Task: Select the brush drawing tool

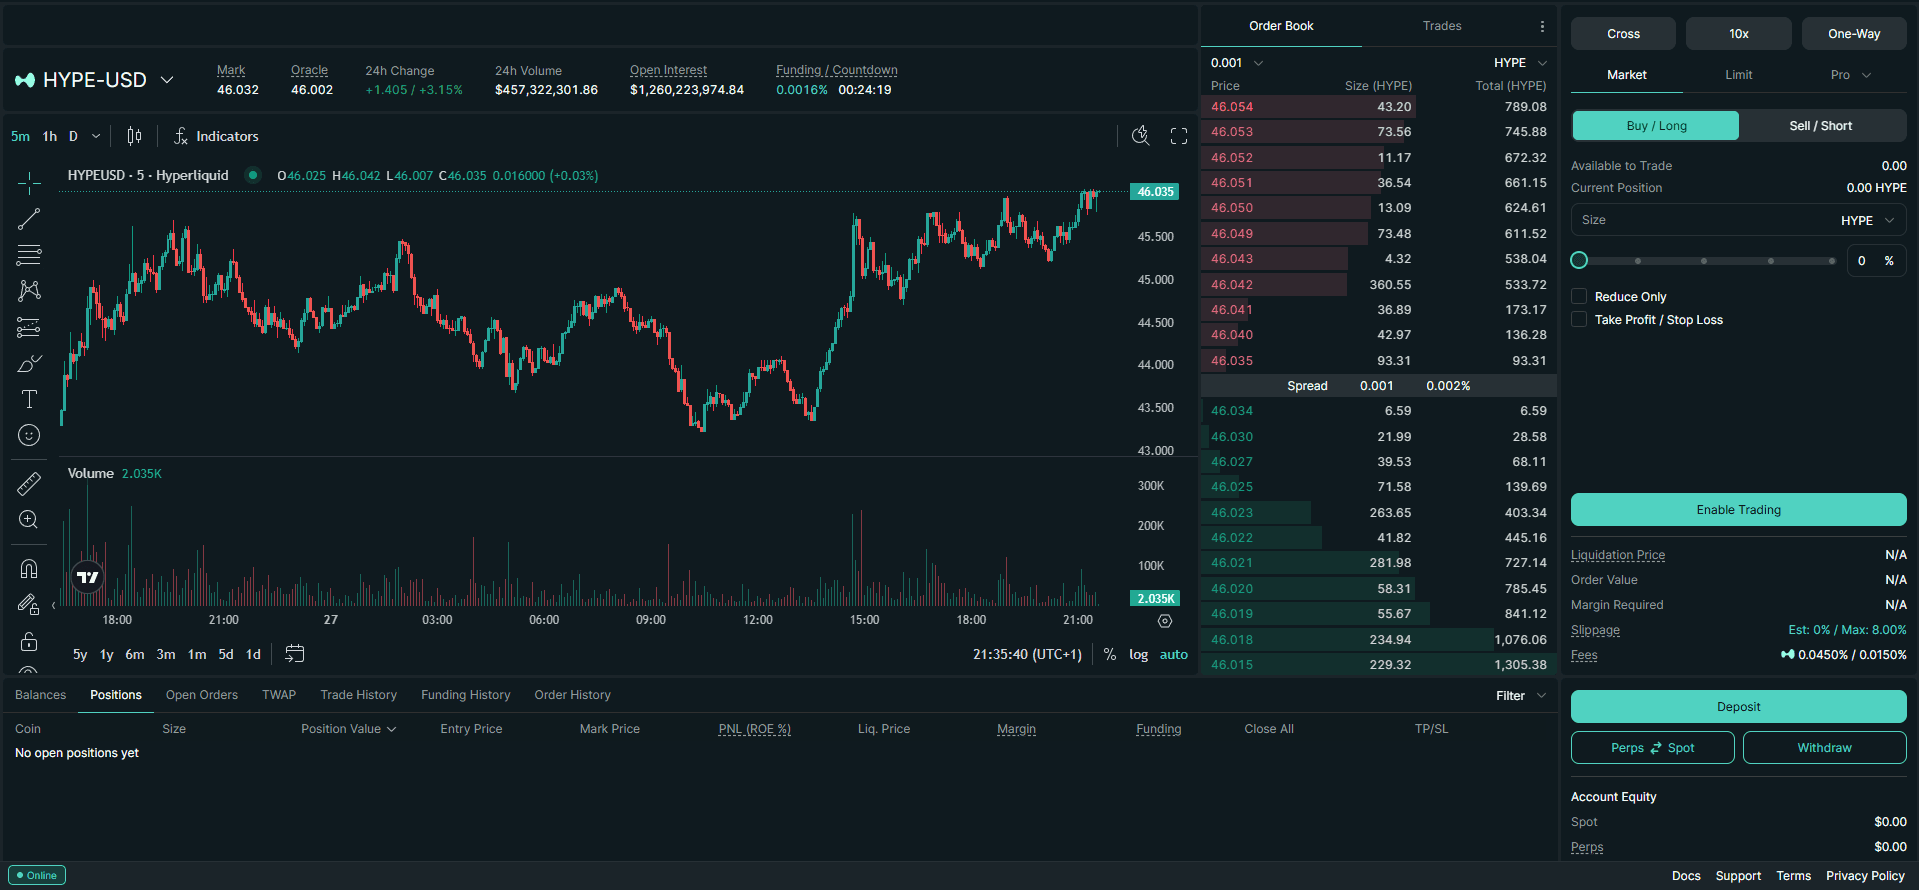Action: click(x=29, y=363)
